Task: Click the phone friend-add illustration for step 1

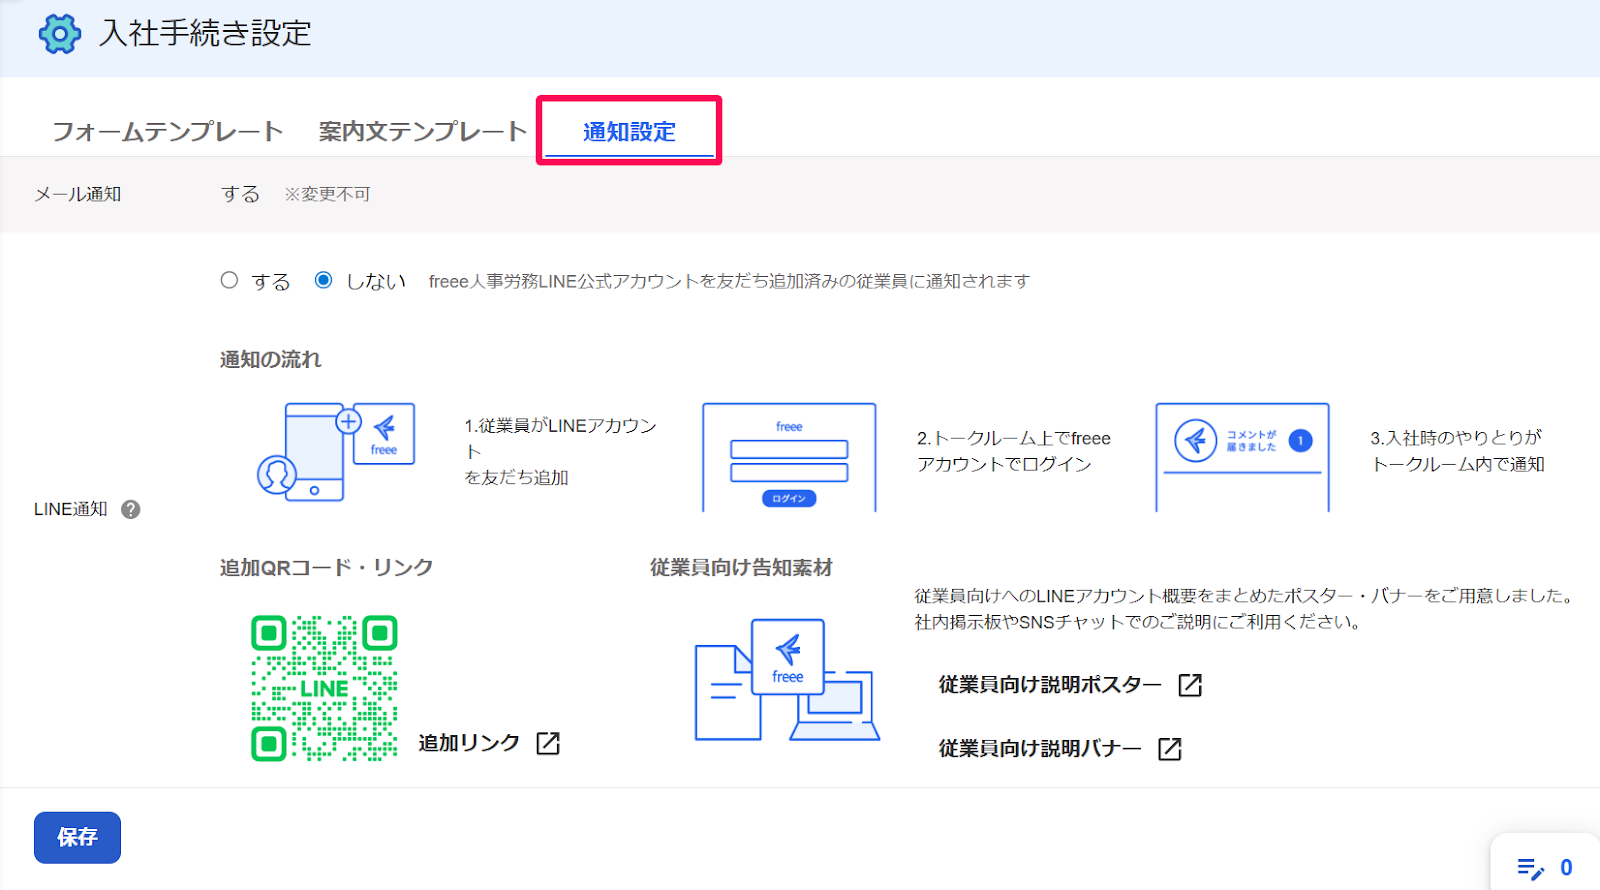Action: 335,452
